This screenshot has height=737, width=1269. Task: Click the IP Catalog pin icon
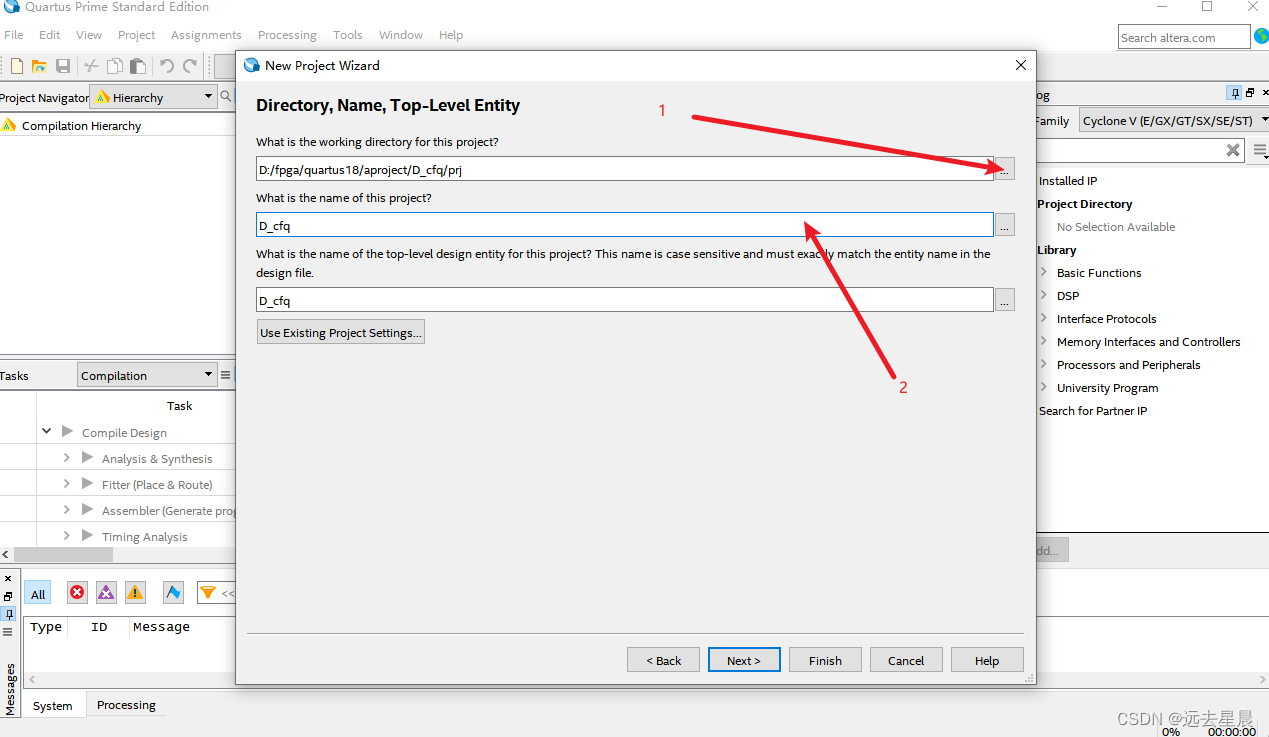1235,93
